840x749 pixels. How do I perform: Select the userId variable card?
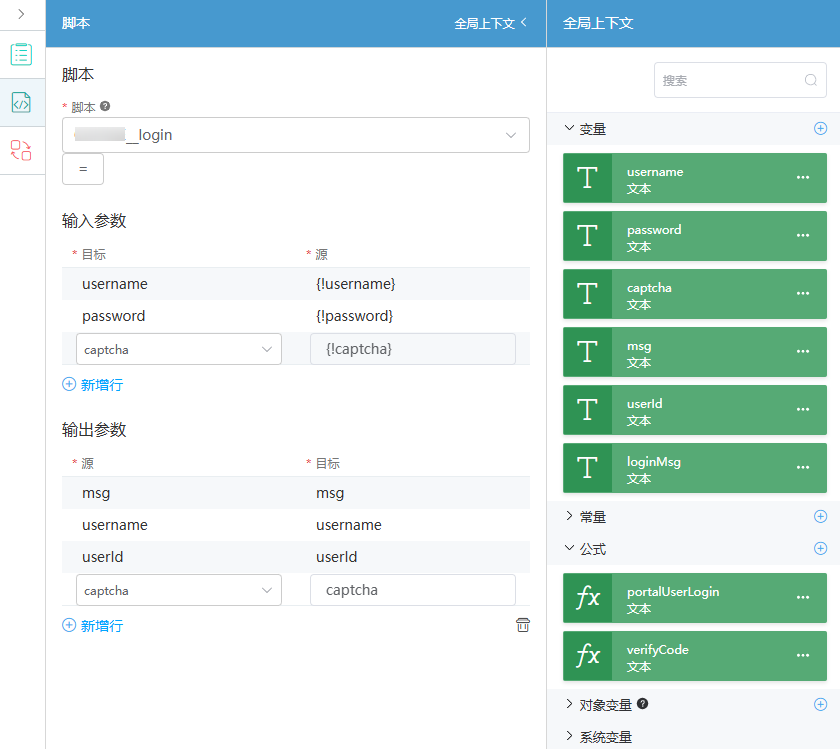tap(695, 410)
